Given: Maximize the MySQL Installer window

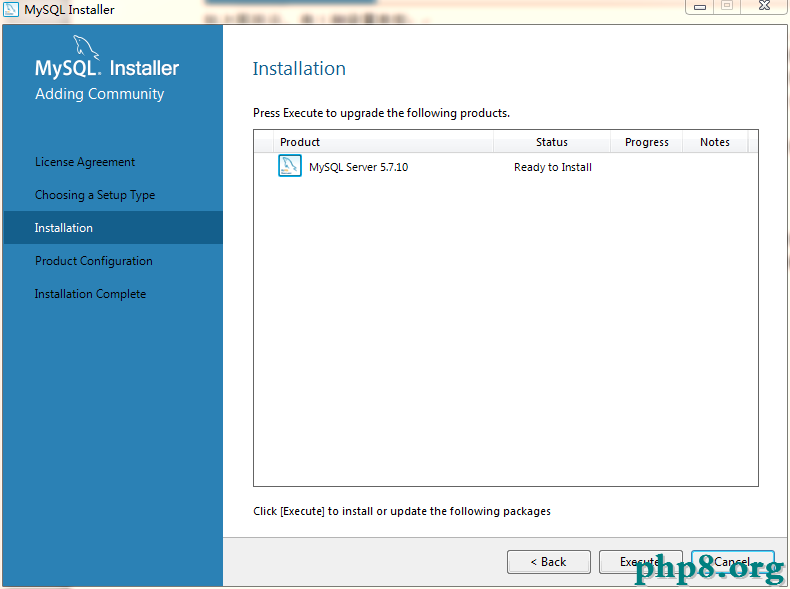Looking at the screenshot, I should pyautogui.click(x=727, y=6).
